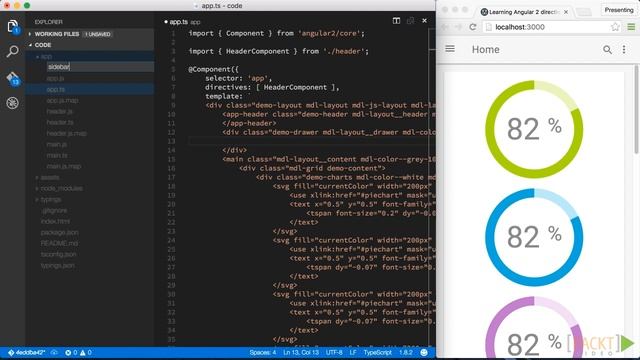Change LF end of line sequence
The image size is (640, 360).
[x=353, y=353]
